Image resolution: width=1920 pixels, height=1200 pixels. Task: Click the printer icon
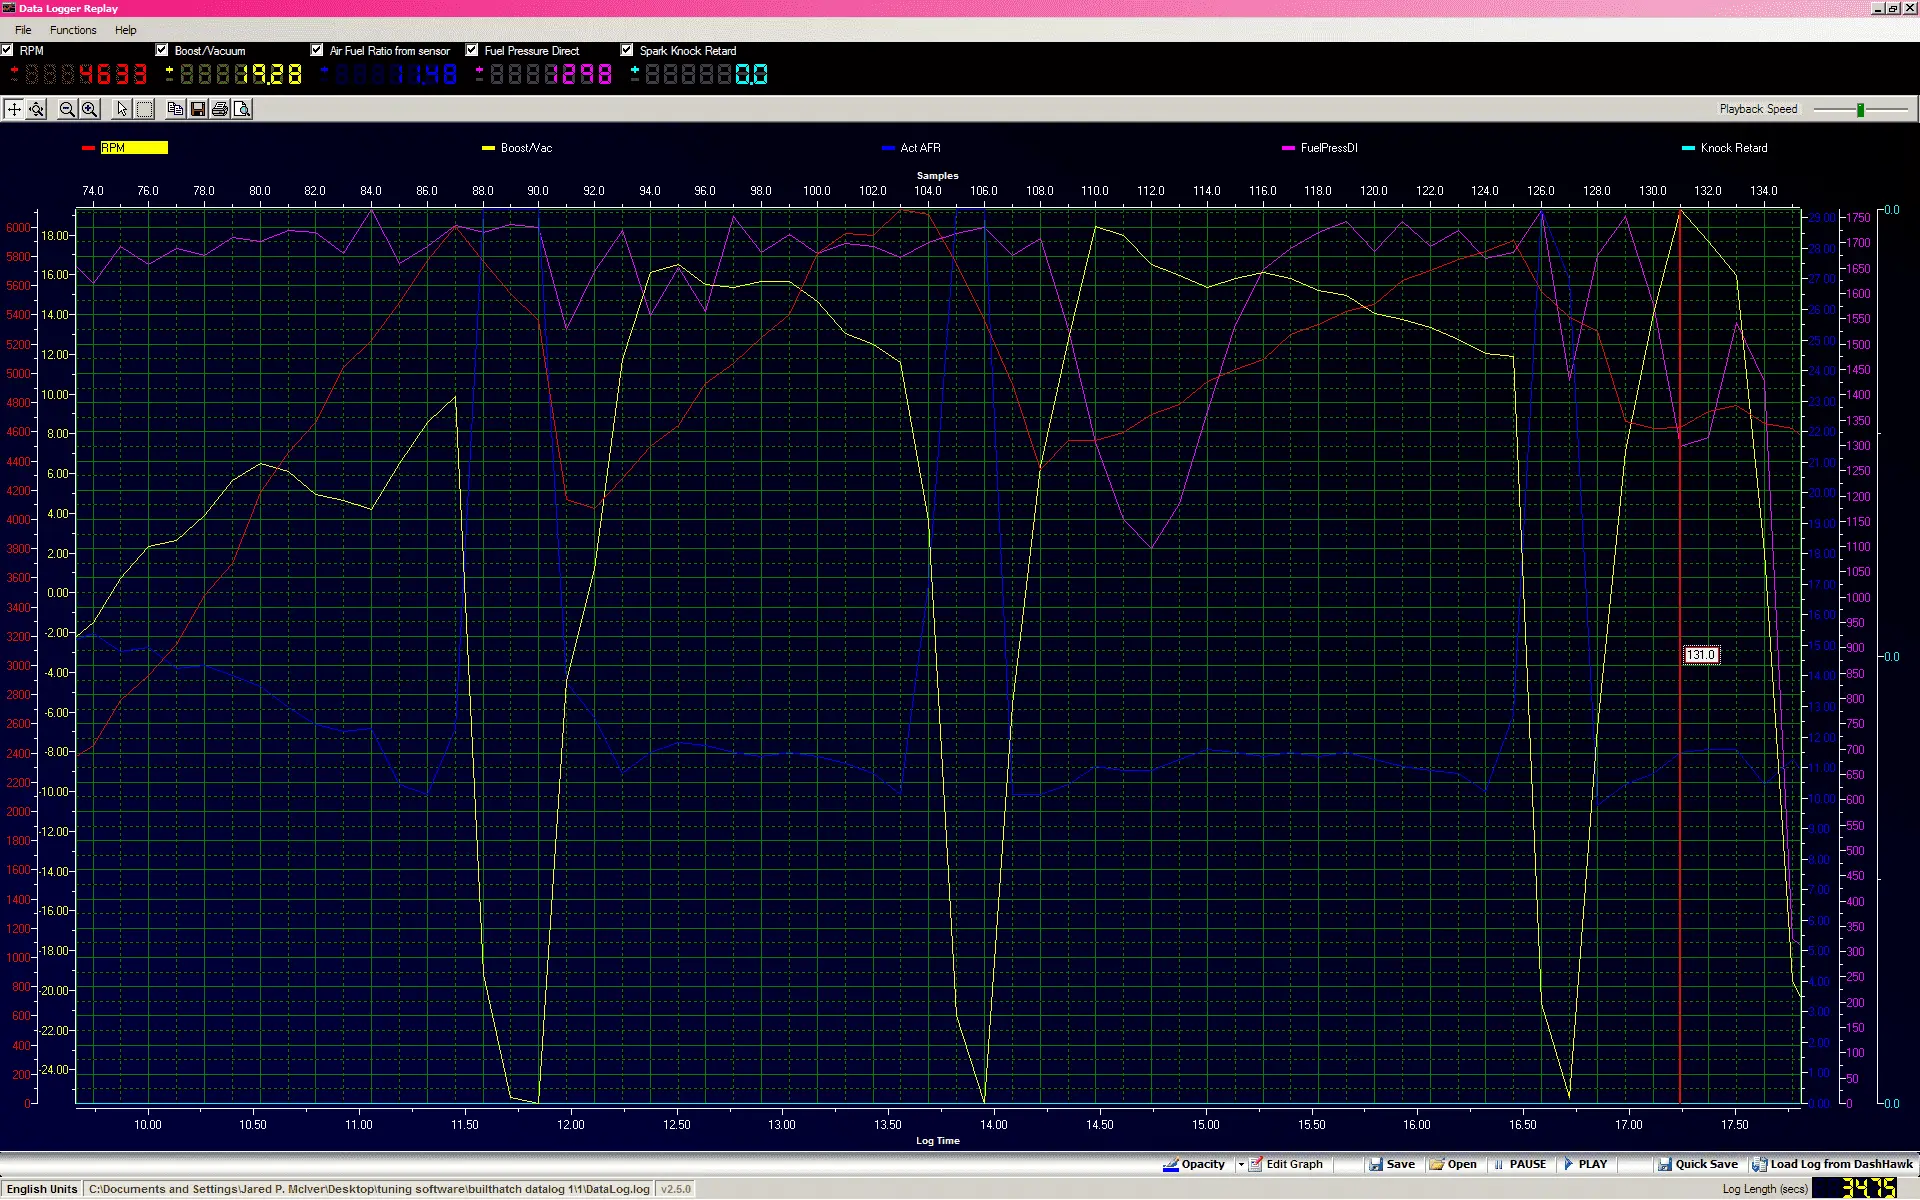[x=220, y=109]
